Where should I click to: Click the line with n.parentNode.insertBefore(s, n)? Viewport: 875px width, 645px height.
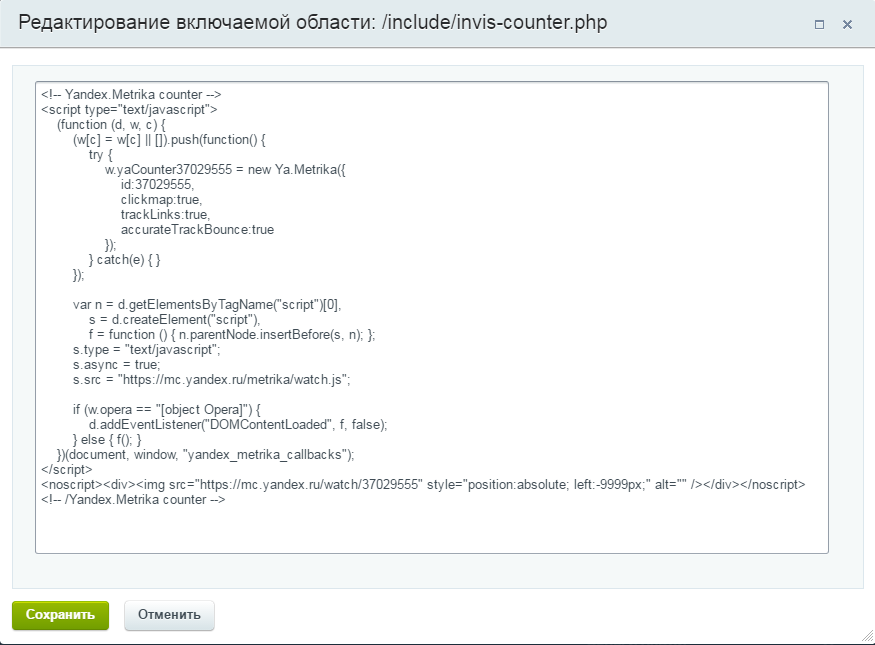(232, 335)
